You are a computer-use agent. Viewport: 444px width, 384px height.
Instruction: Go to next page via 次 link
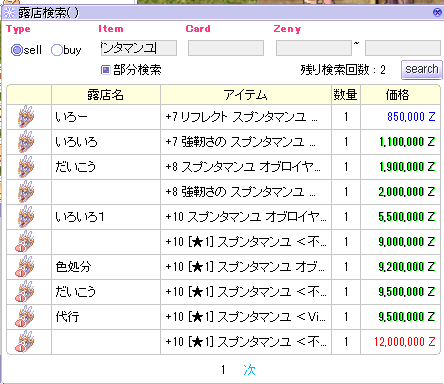click(x=249, y=370)
